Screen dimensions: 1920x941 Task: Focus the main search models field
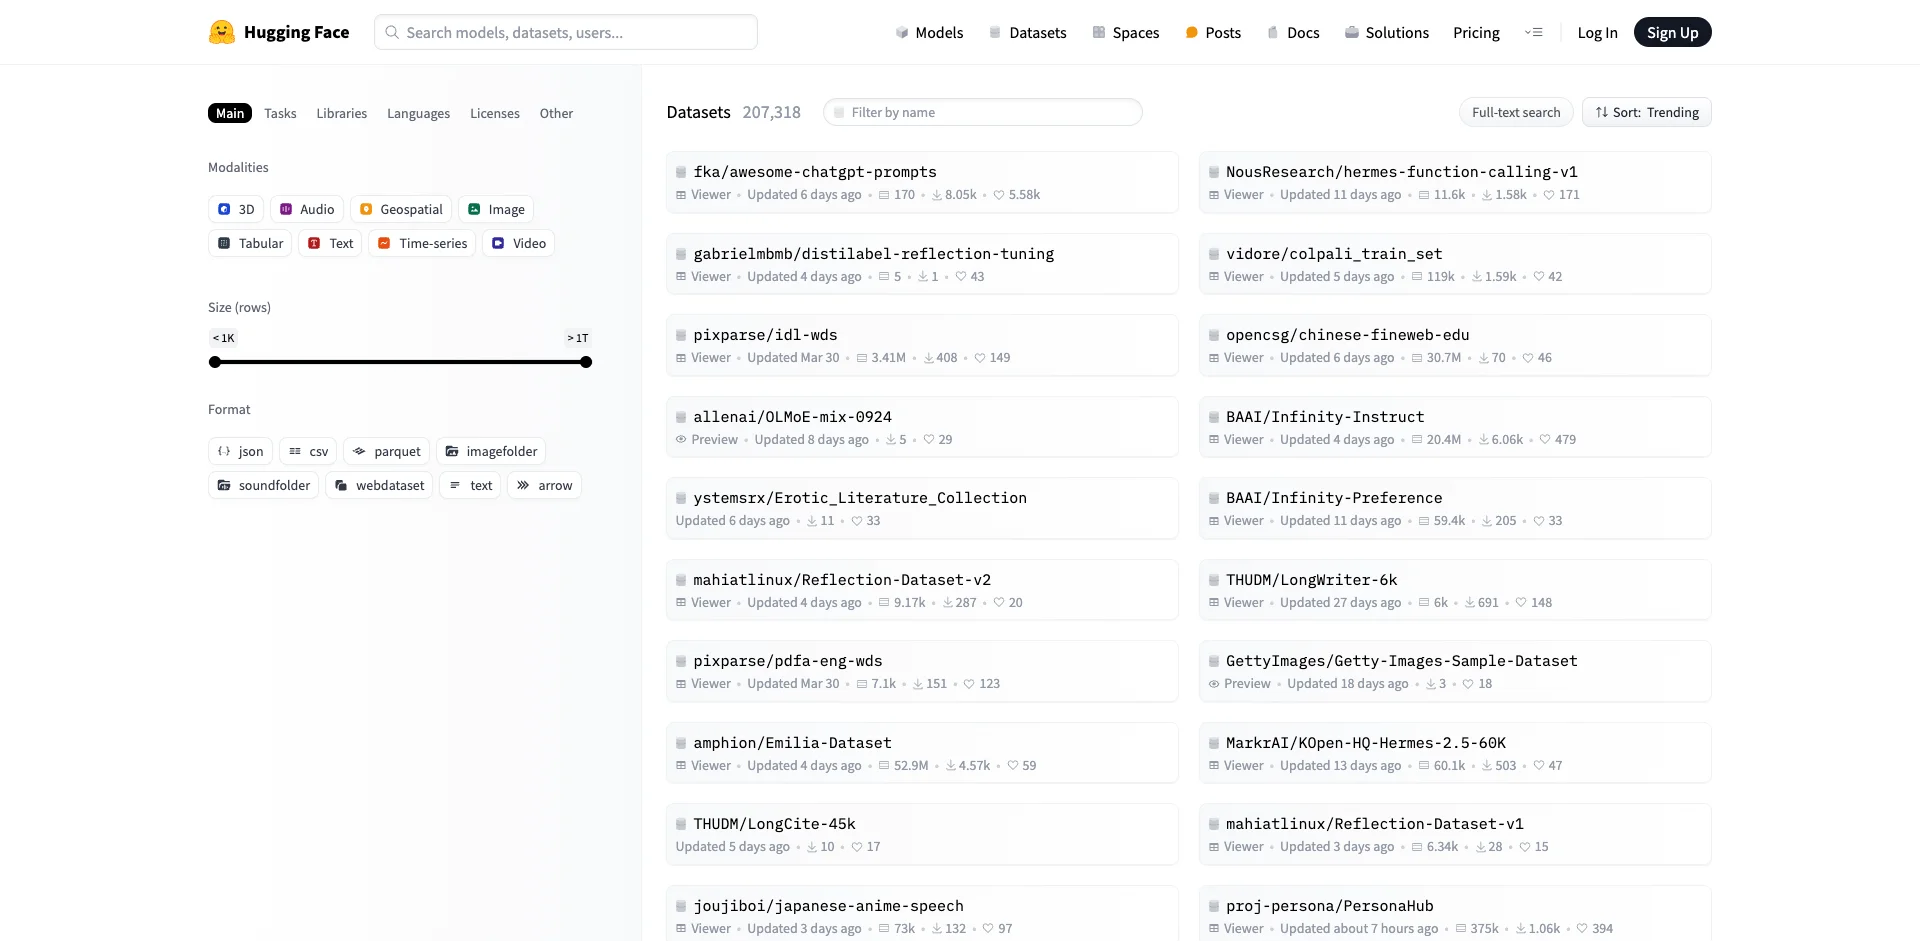click(566, 32)
